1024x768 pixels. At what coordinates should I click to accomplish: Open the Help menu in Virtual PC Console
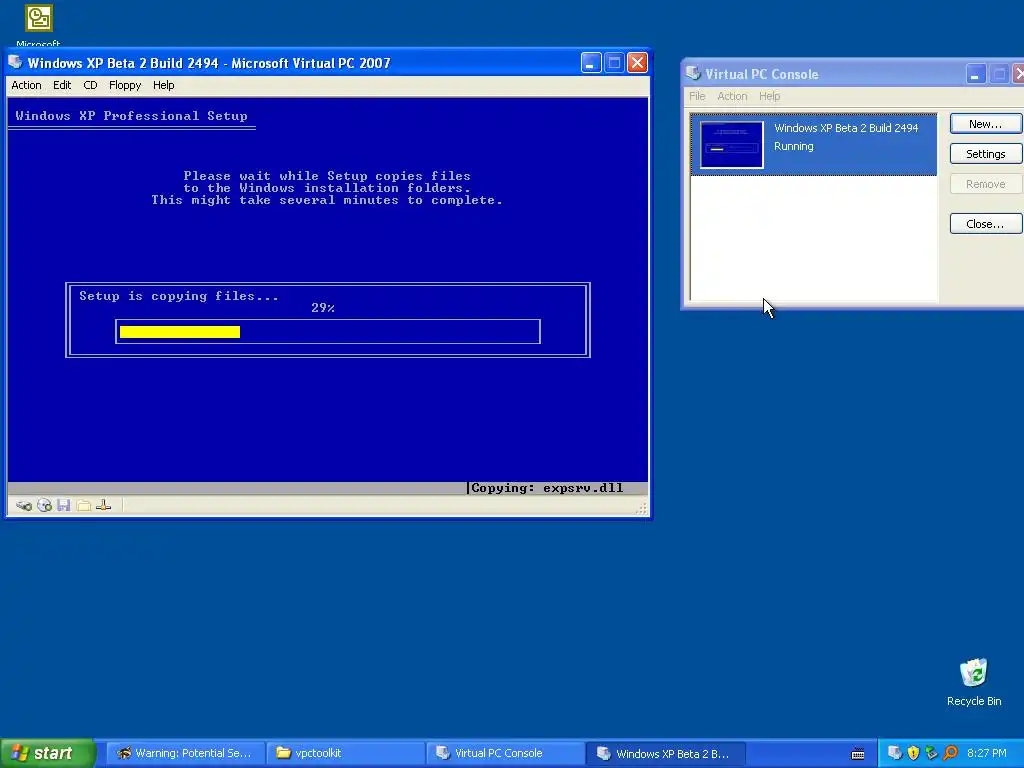769,96
